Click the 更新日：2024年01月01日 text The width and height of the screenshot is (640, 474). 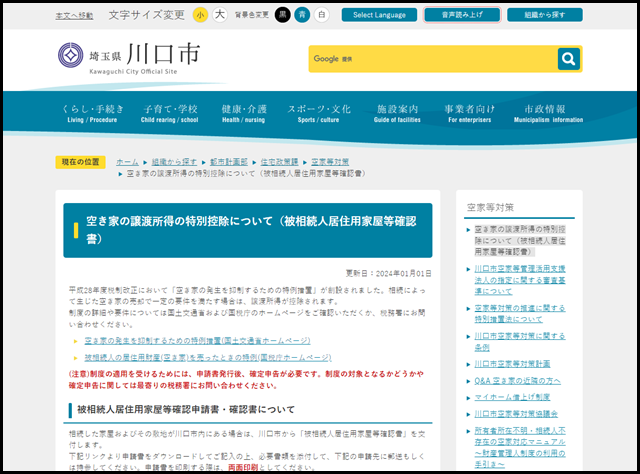click(x=389, y=274)
